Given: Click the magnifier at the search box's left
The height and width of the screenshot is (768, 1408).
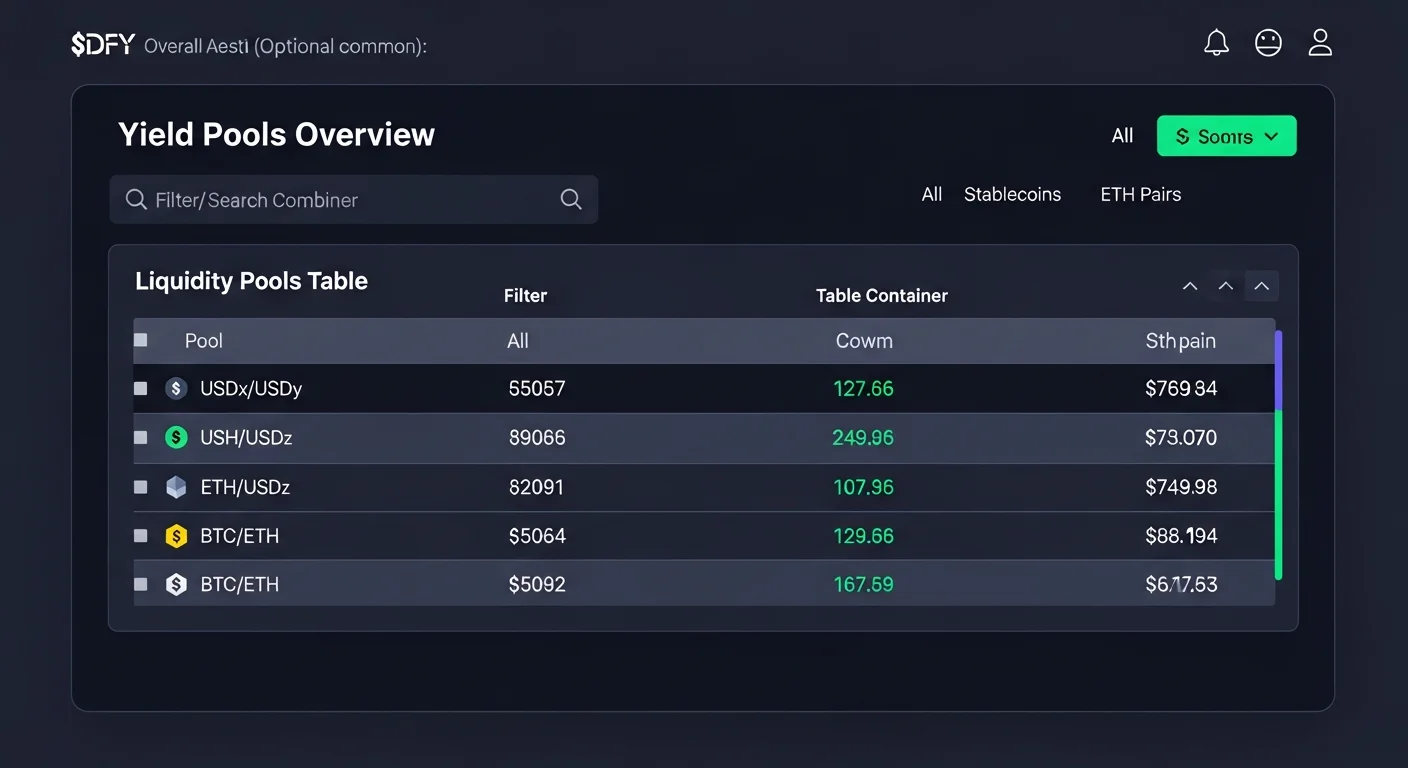Looking at the screenshot, I should point(136,200).
